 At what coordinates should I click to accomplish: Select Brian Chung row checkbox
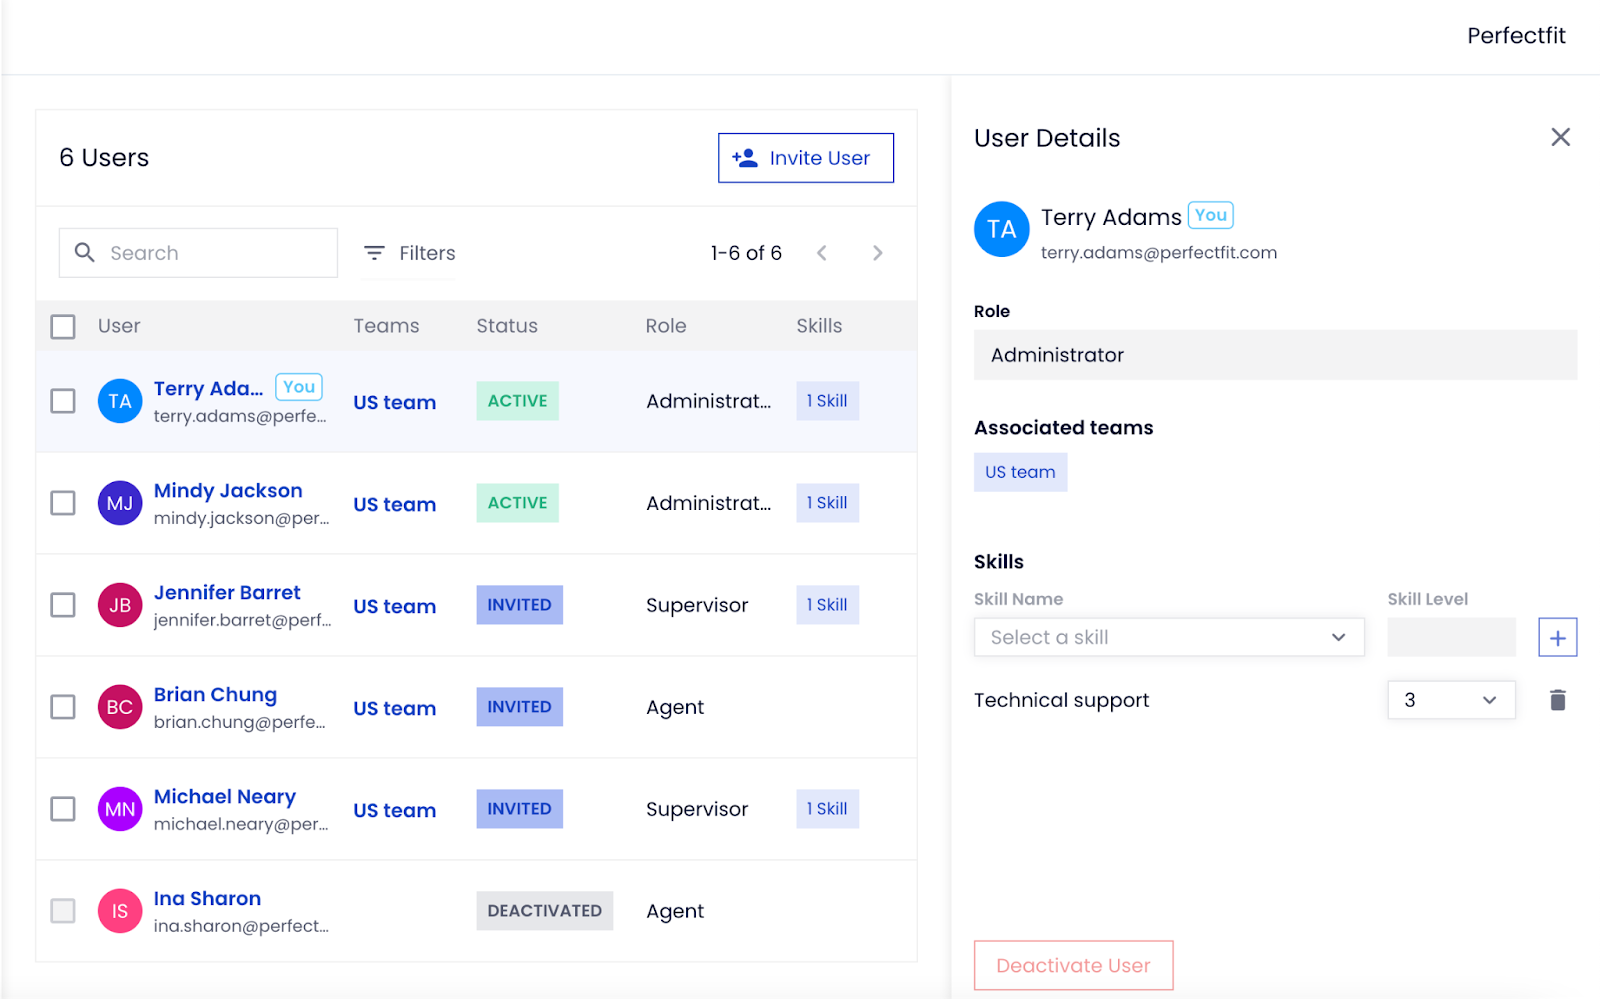(63, 707)
